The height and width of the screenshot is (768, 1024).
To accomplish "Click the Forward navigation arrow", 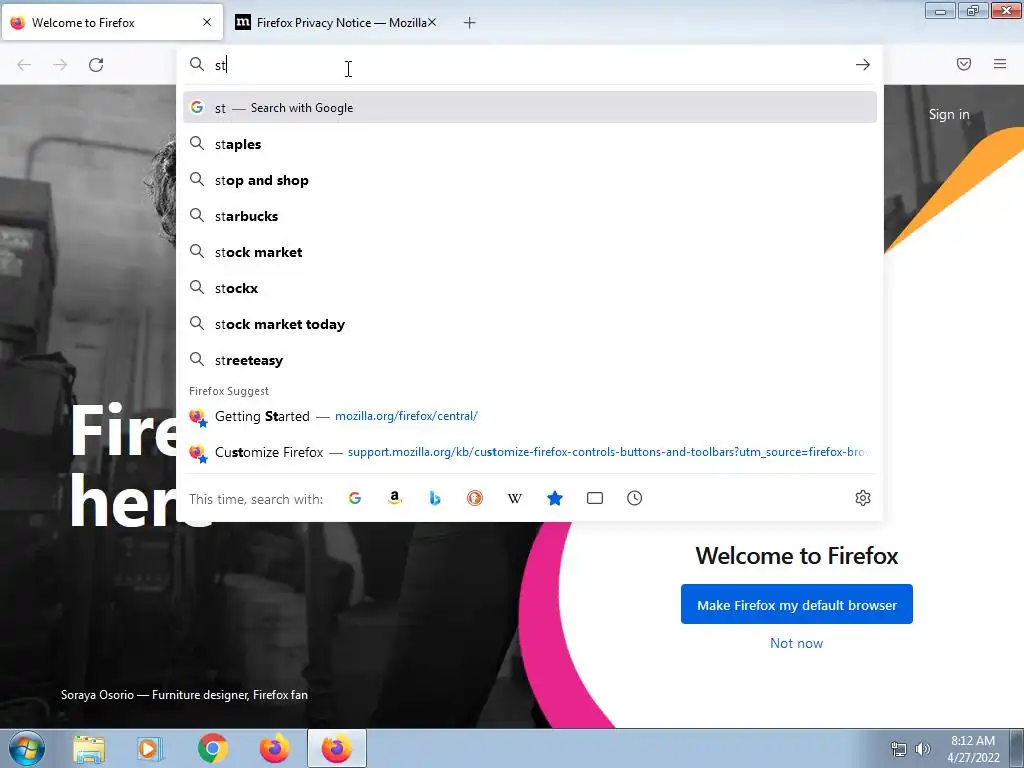I will coord(60,65).
